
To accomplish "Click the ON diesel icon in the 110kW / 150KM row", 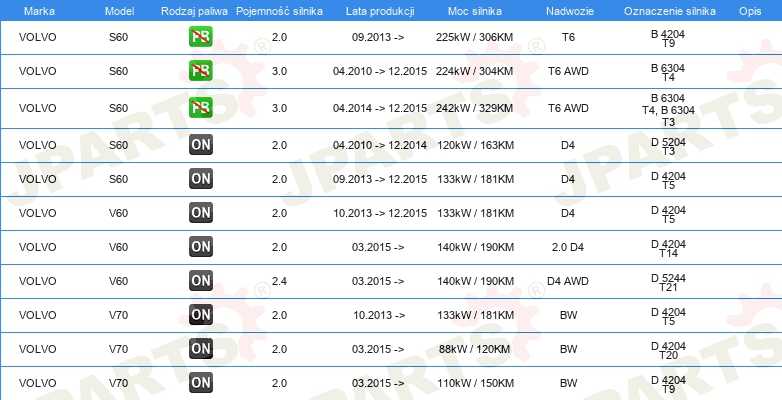I will tap(200, 383).
